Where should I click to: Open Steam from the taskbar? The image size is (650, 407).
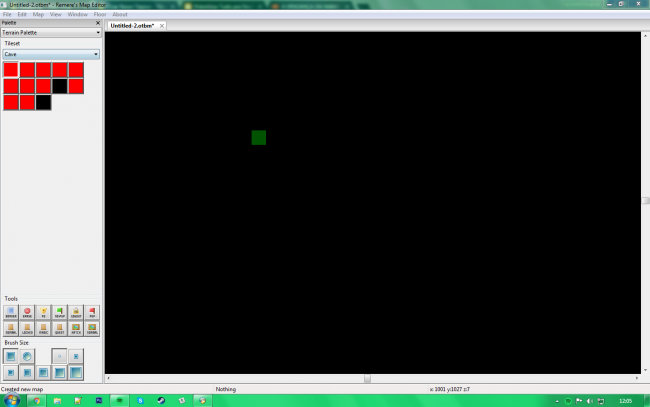click(x=161, y=401)
